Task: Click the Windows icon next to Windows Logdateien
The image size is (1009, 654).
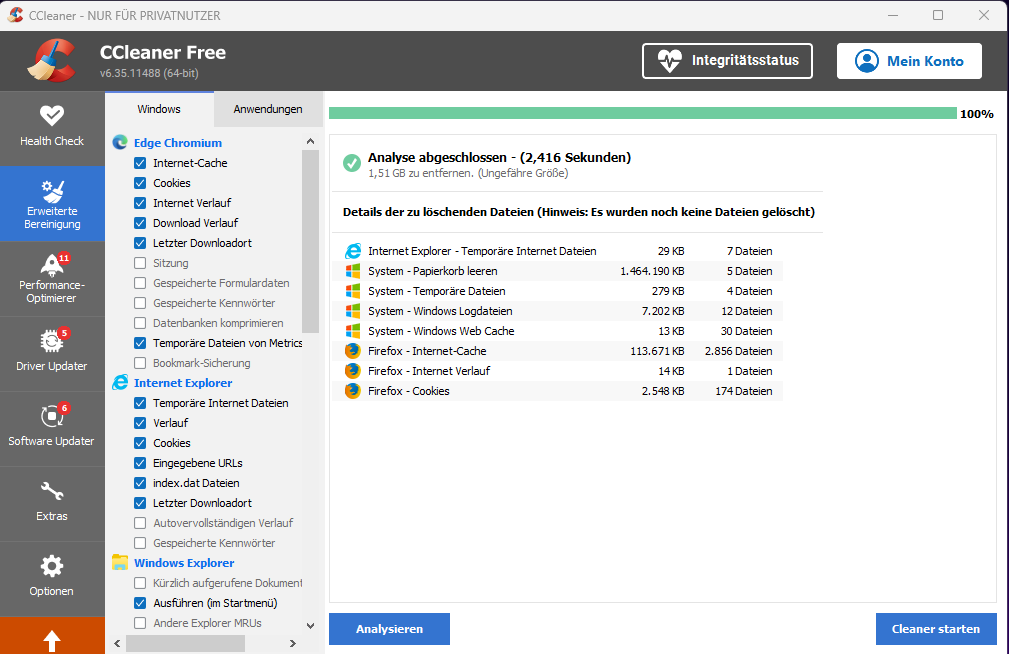Action: [353, 311]
